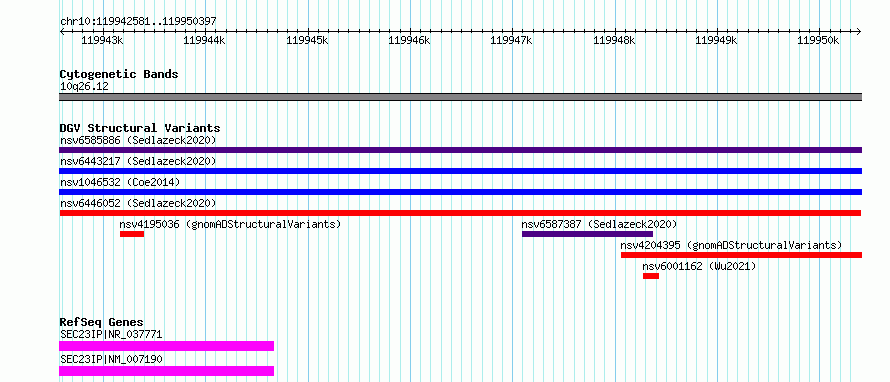The height and width of the screenshot is (382, 890).
Task: Click the SEC23IP|NR_037771 gene label
Action: point(111,335)
